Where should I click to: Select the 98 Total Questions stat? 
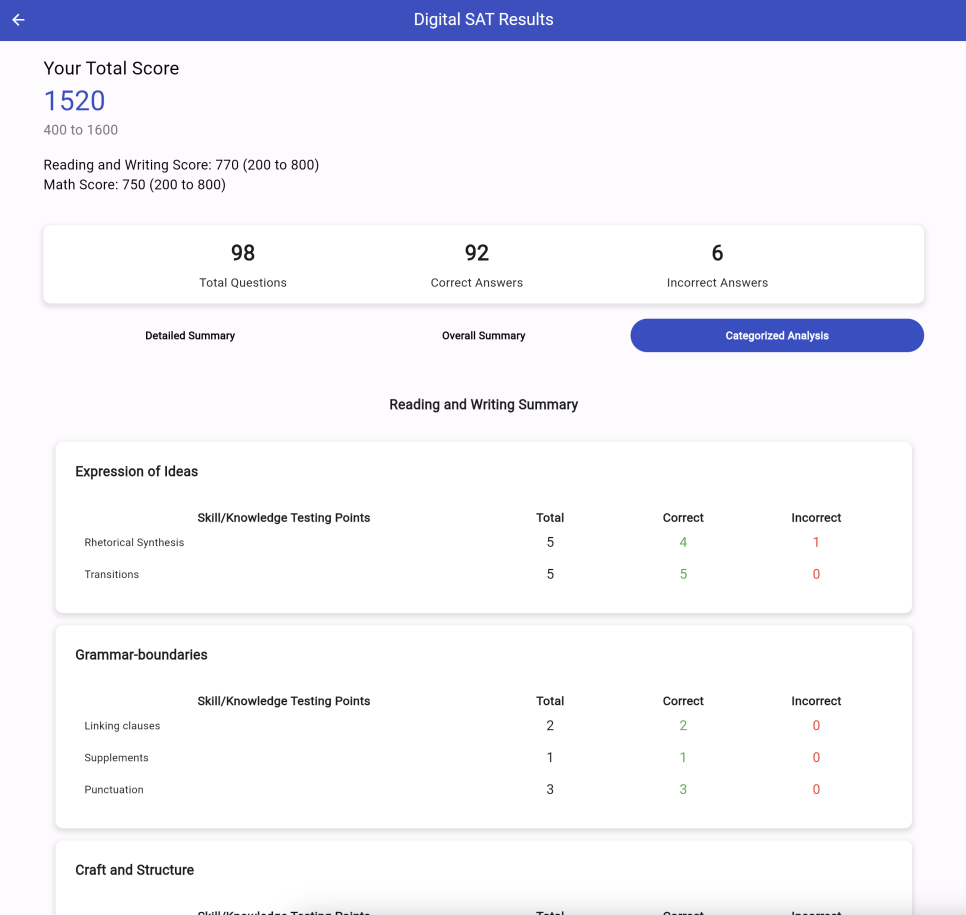(x=243, y=265)
